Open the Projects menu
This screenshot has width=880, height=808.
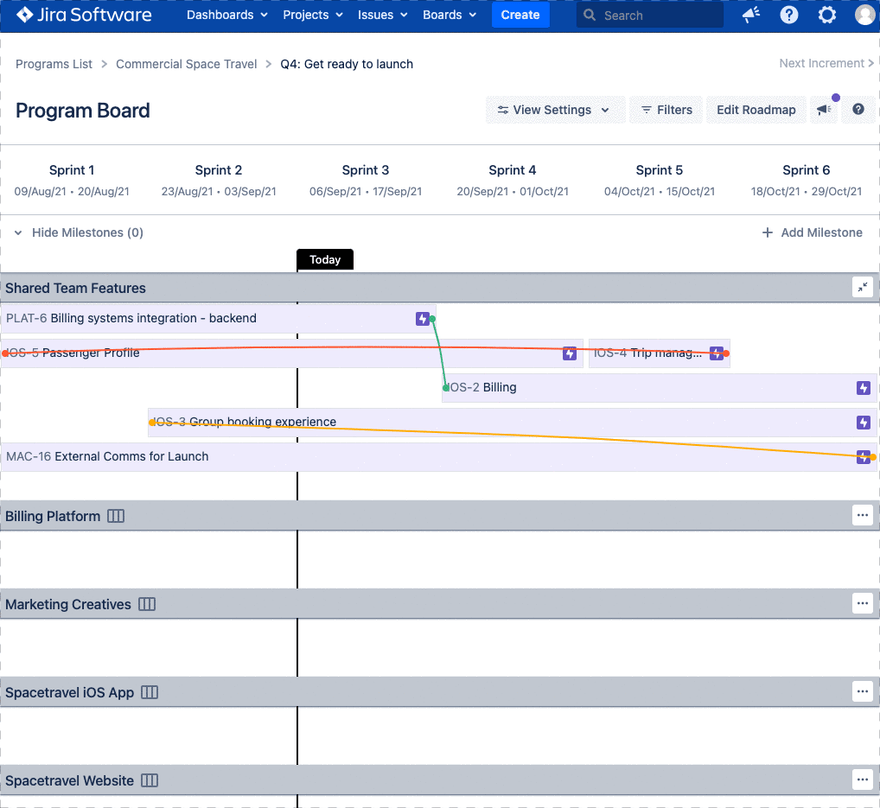[x=313, y=15]
